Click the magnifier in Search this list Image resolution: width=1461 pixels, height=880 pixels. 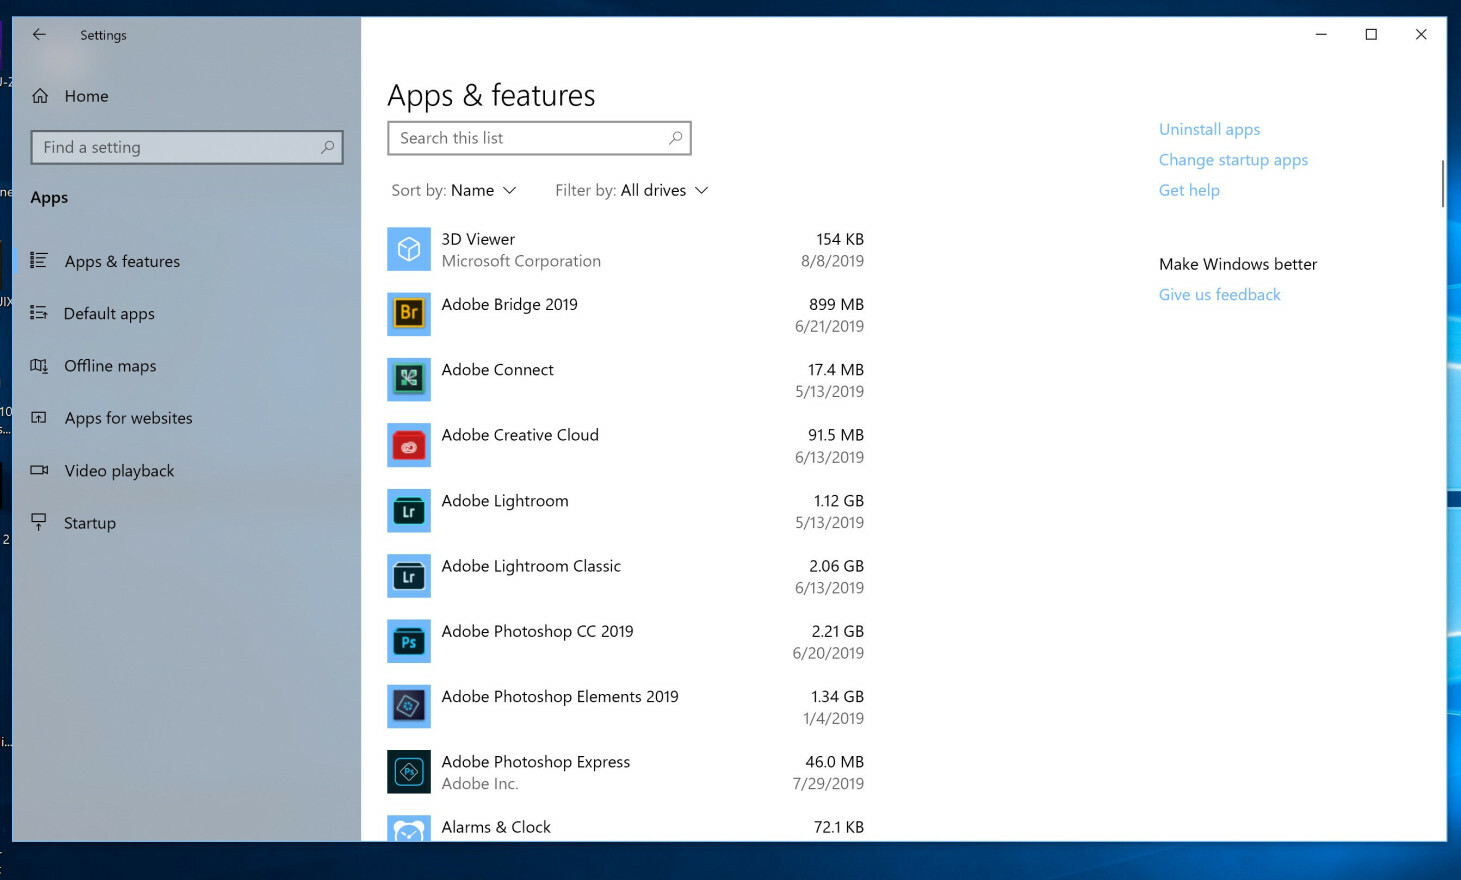point(676,138)
